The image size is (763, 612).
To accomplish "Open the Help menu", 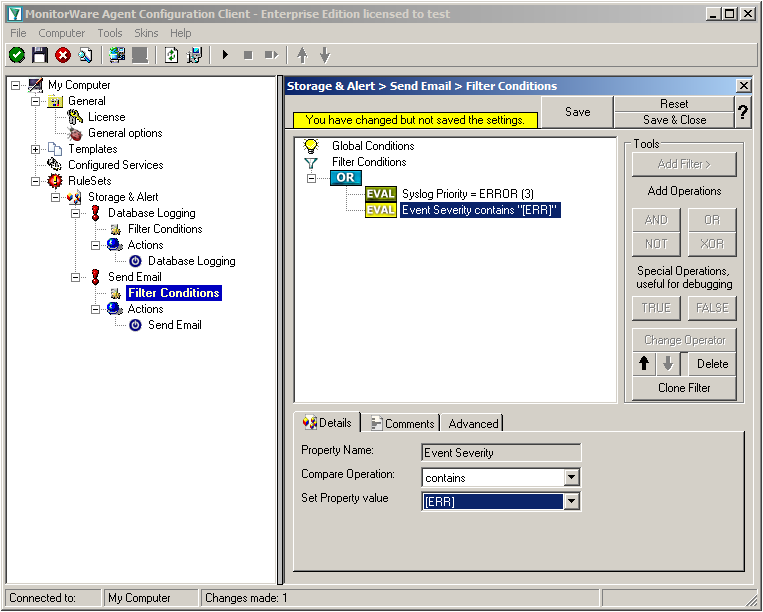I will (x=181, y=33).
